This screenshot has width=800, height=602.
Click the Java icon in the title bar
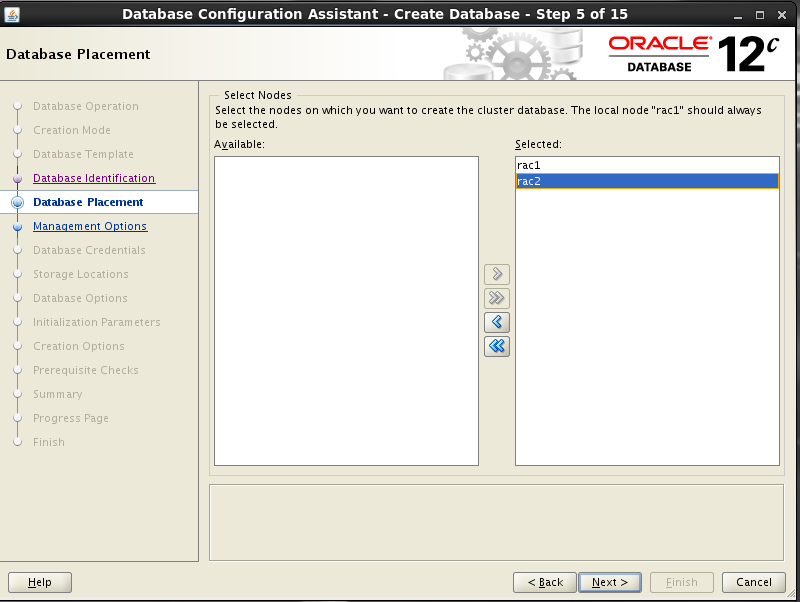[x=12, y=14]
